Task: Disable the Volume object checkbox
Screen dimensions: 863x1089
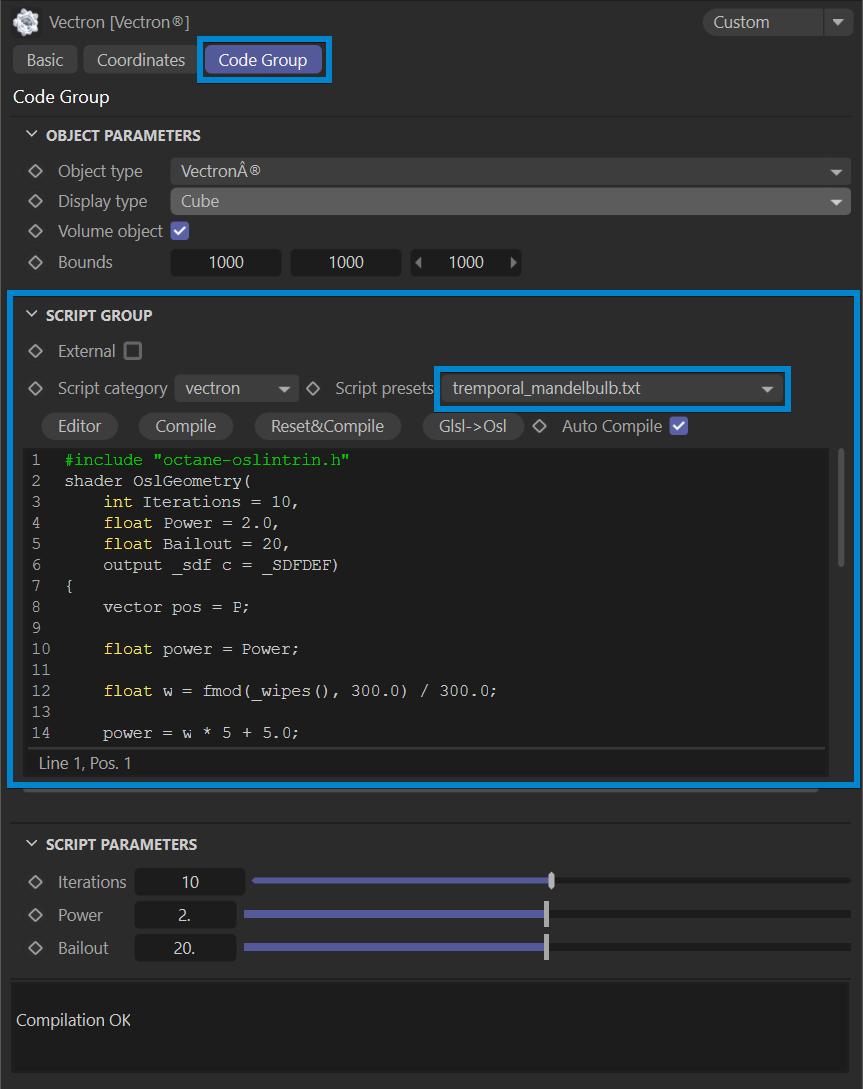Action: [x=180, y=231]
